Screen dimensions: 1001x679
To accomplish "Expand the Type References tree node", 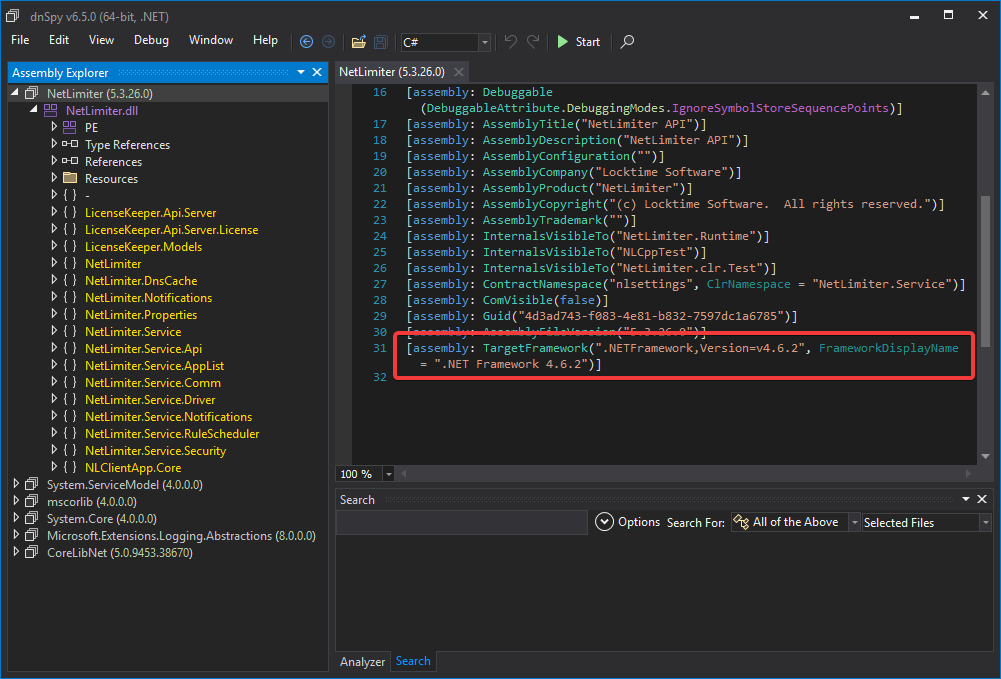I will pyautogui.click(x=54, y=145).
